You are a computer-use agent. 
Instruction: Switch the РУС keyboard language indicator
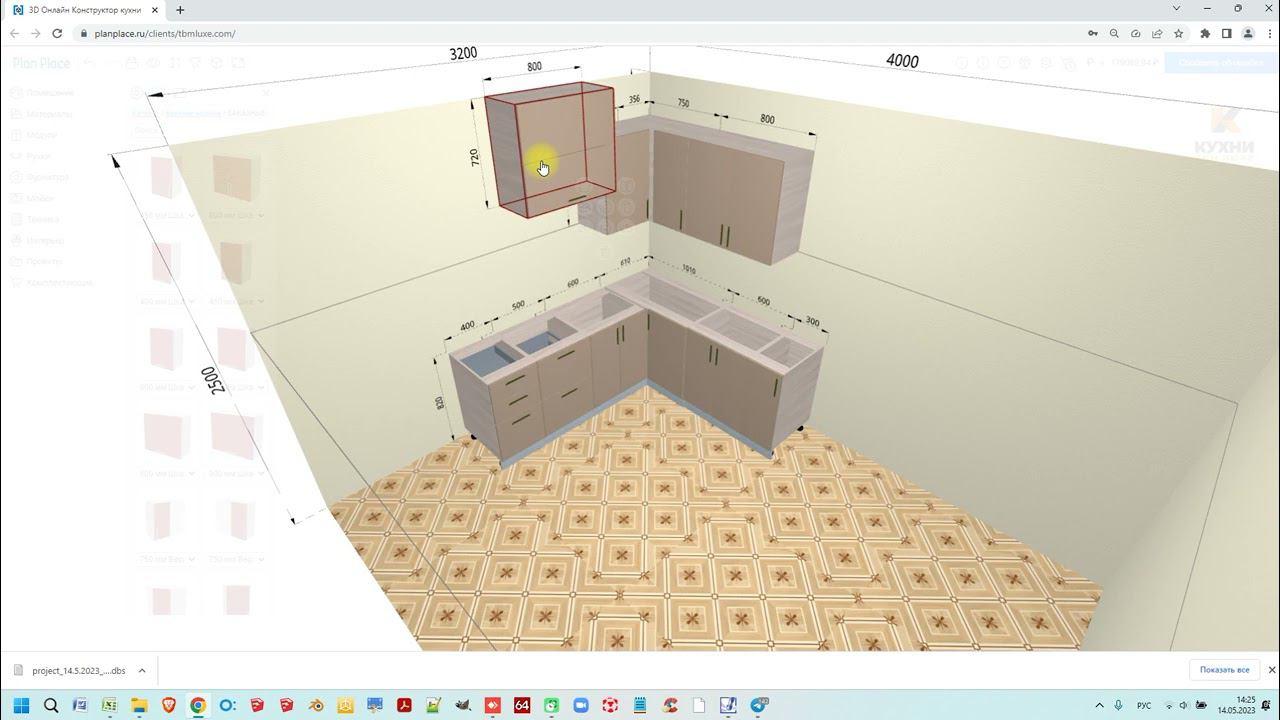click(1144, 705)
